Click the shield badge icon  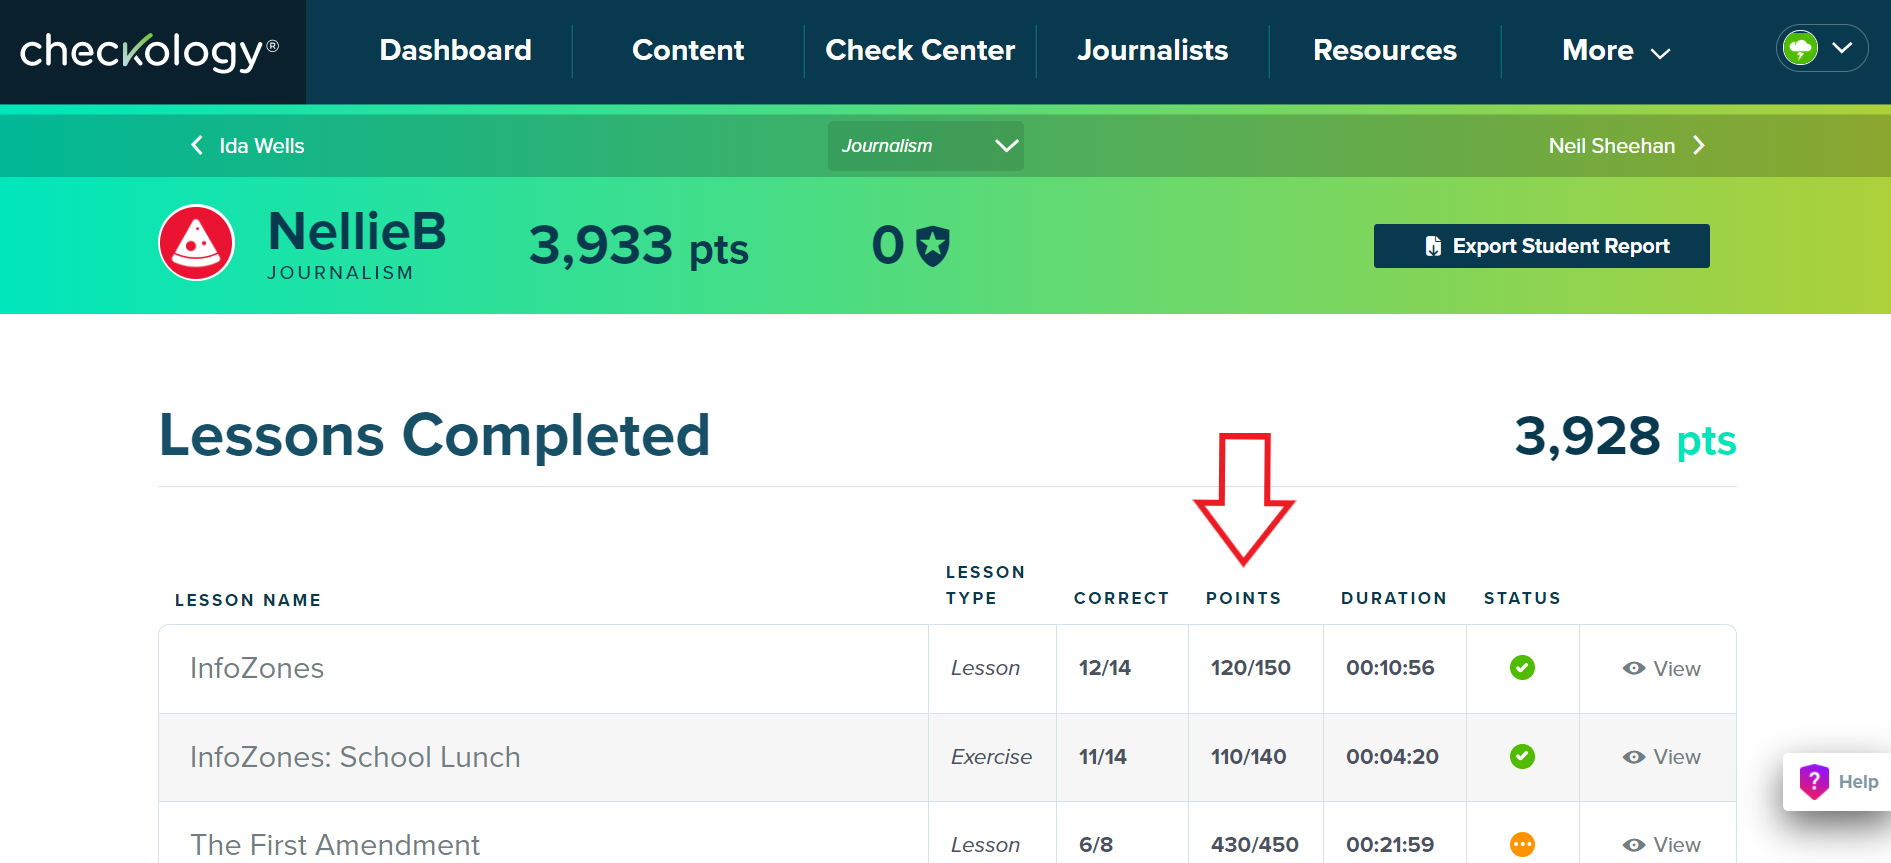[x=933, y=246]
